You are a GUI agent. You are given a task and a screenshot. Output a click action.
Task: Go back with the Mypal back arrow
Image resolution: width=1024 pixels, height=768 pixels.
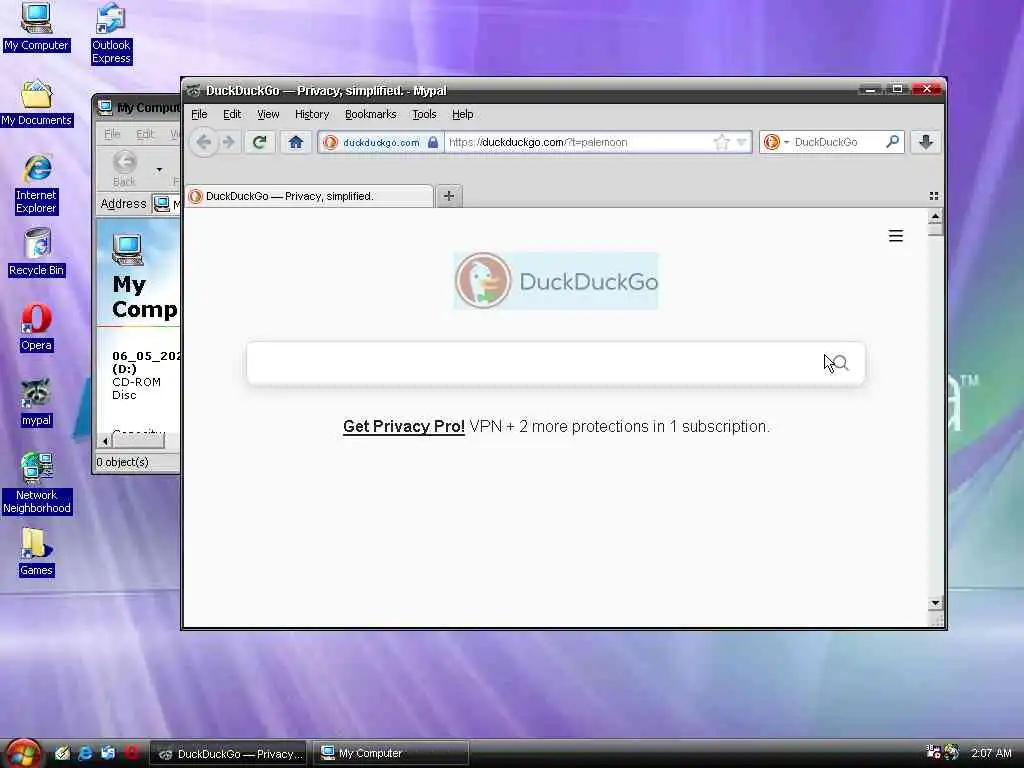[204, 142]
